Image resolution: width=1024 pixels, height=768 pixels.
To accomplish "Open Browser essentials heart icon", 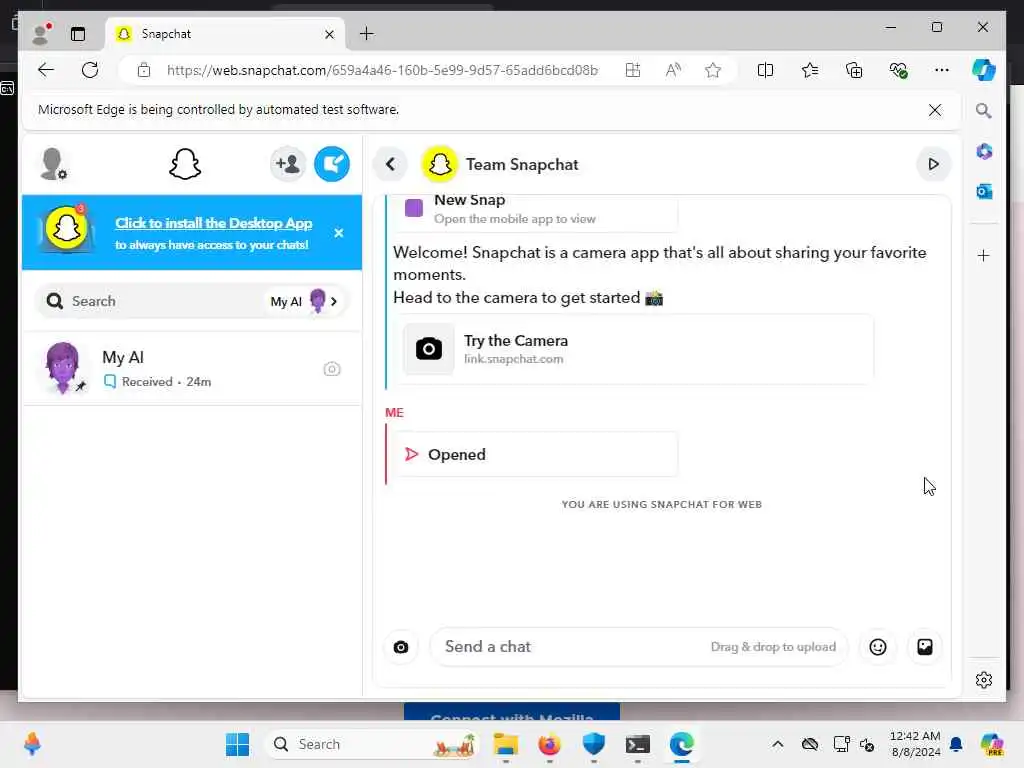I will click(x=899, y=70).
